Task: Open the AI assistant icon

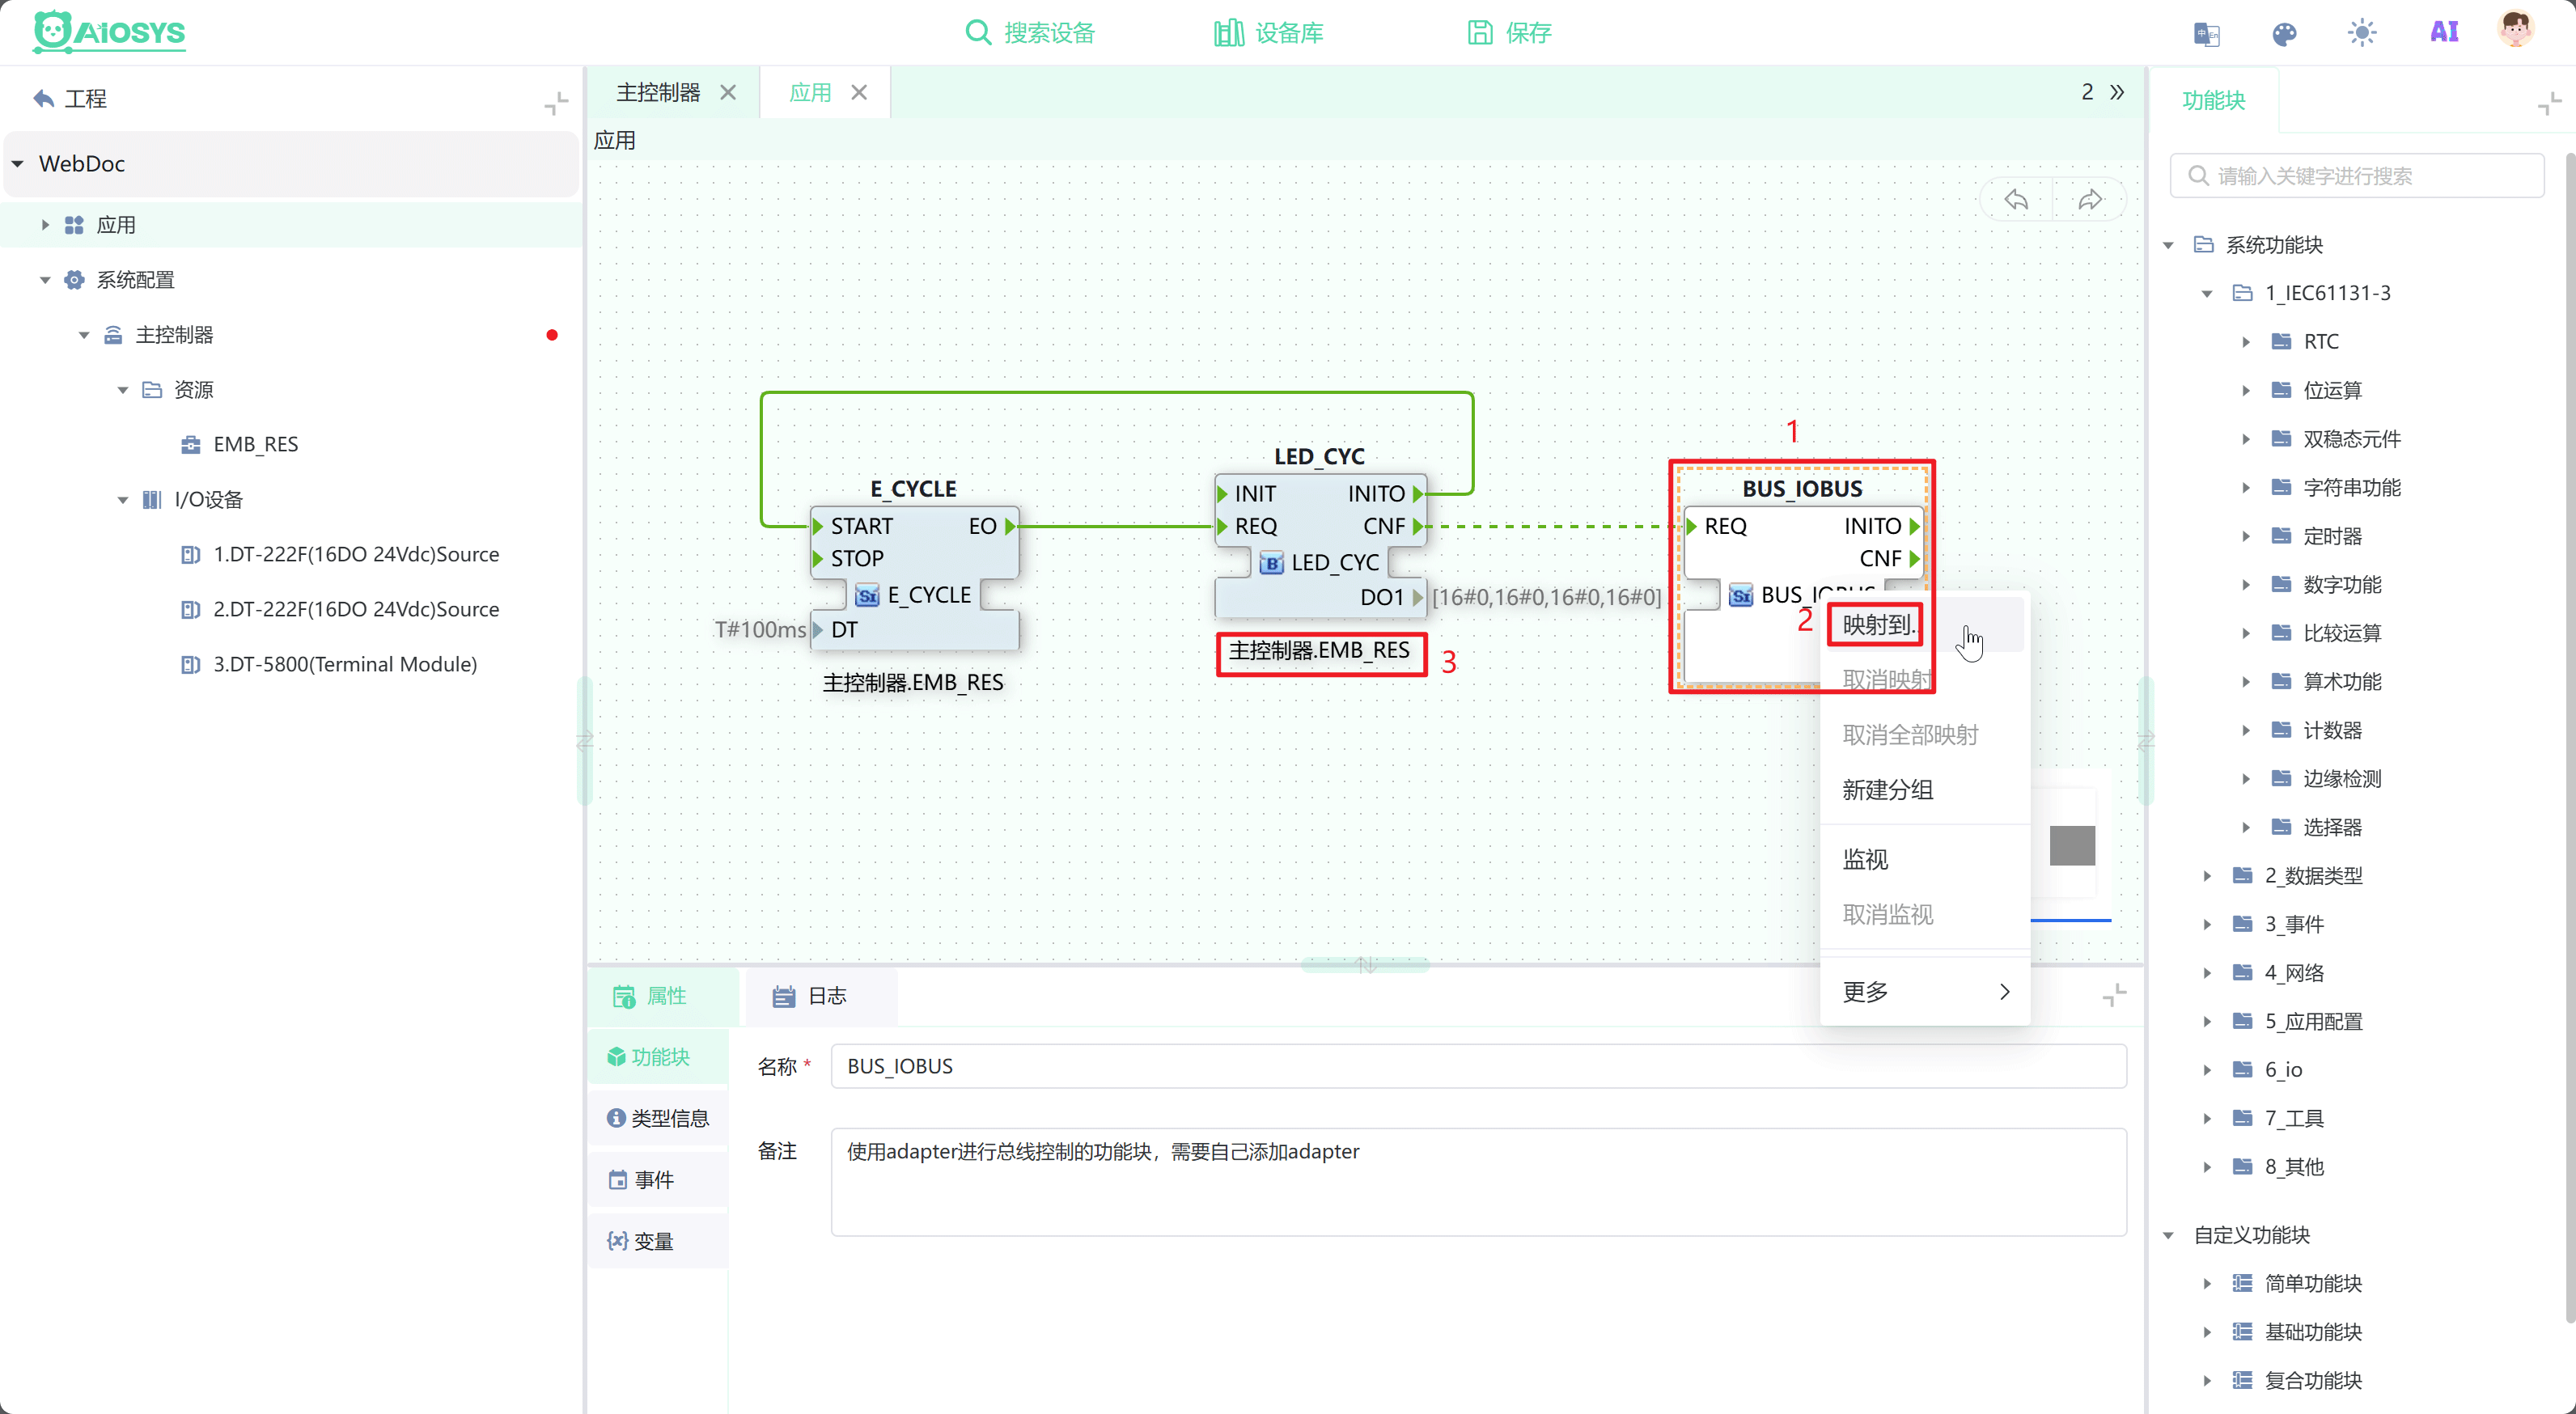Action: pyautogui.click(x=2444, y=32)
